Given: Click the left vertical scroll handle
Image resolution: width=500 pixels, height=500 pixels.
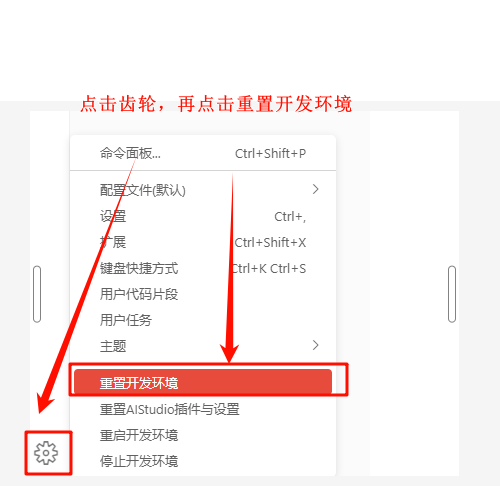Looking at the screenshot, I should click(x=37, y=294).
